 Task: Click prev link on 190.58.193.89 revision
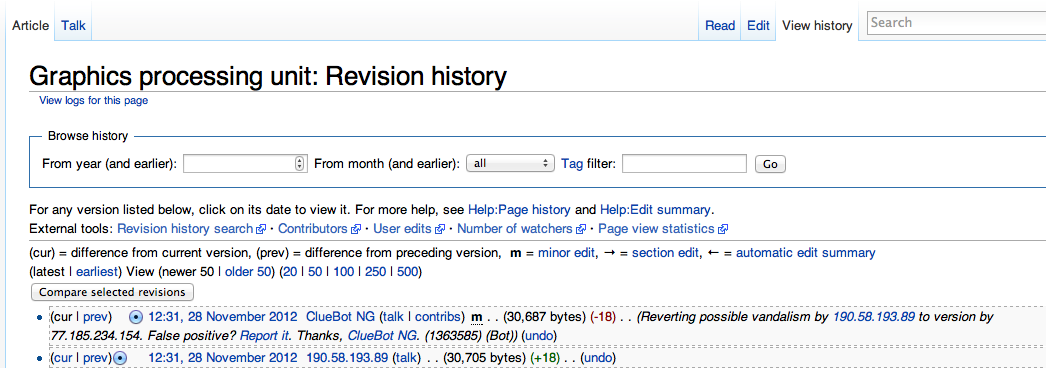tap(95, 358)
